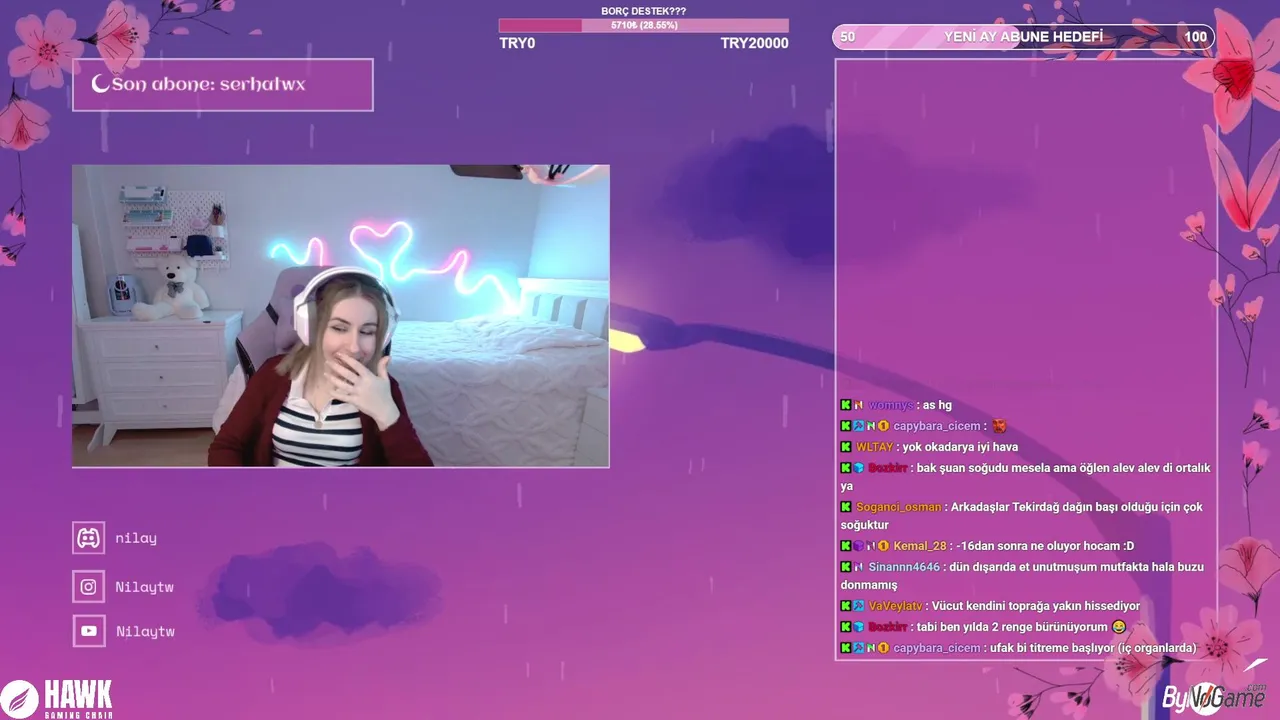The width and height of the screenshot is (1280, 720).
Task: Open the Instagram icon next to Nilaytw
Action: click(x=89, y=587)
